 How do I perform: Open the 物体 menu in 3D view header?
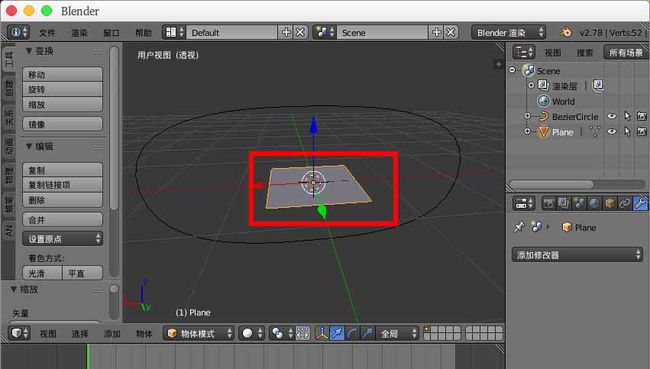[x=144, y=334]
